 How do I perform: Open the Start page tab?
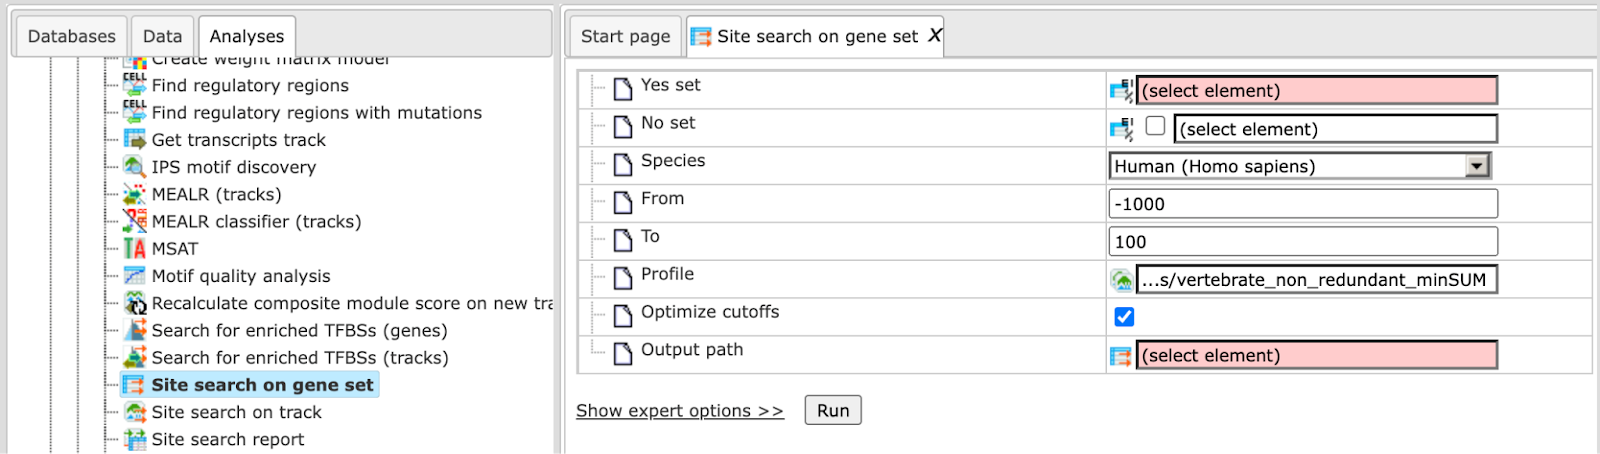(626, 36)
